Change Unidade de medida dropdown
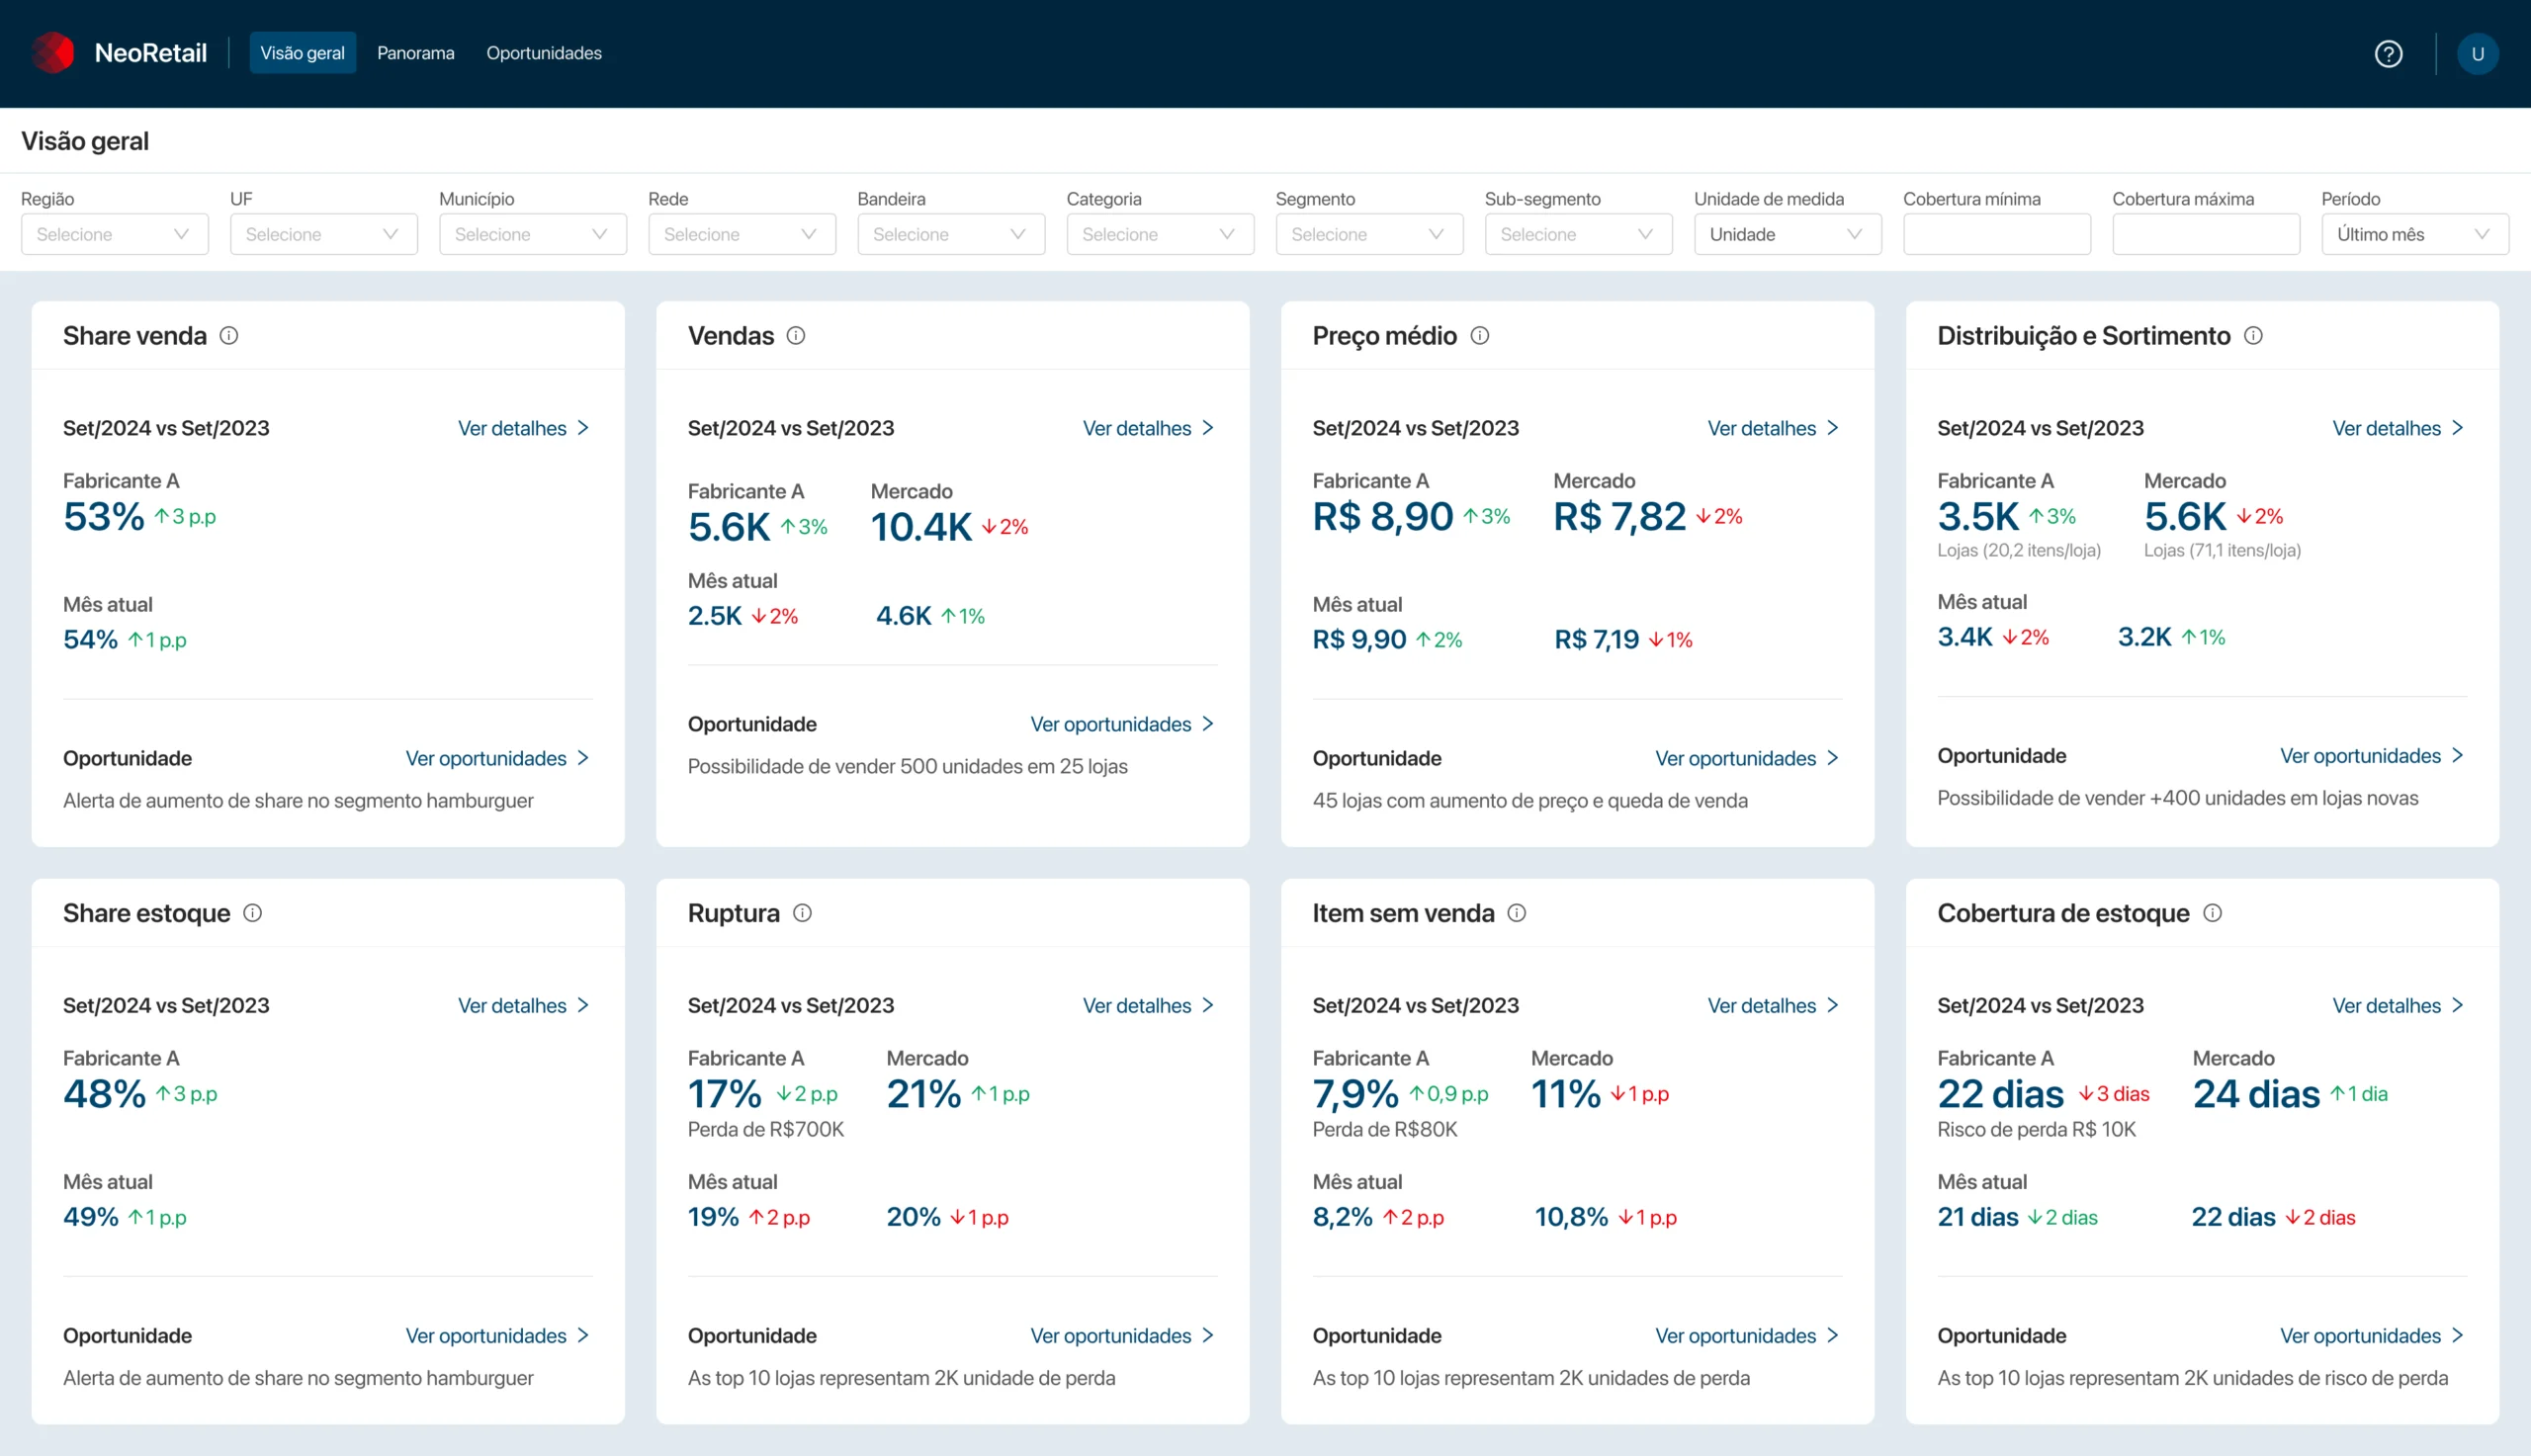The width and height of the screenshot is (2531, 1456). click(1787, 234)
